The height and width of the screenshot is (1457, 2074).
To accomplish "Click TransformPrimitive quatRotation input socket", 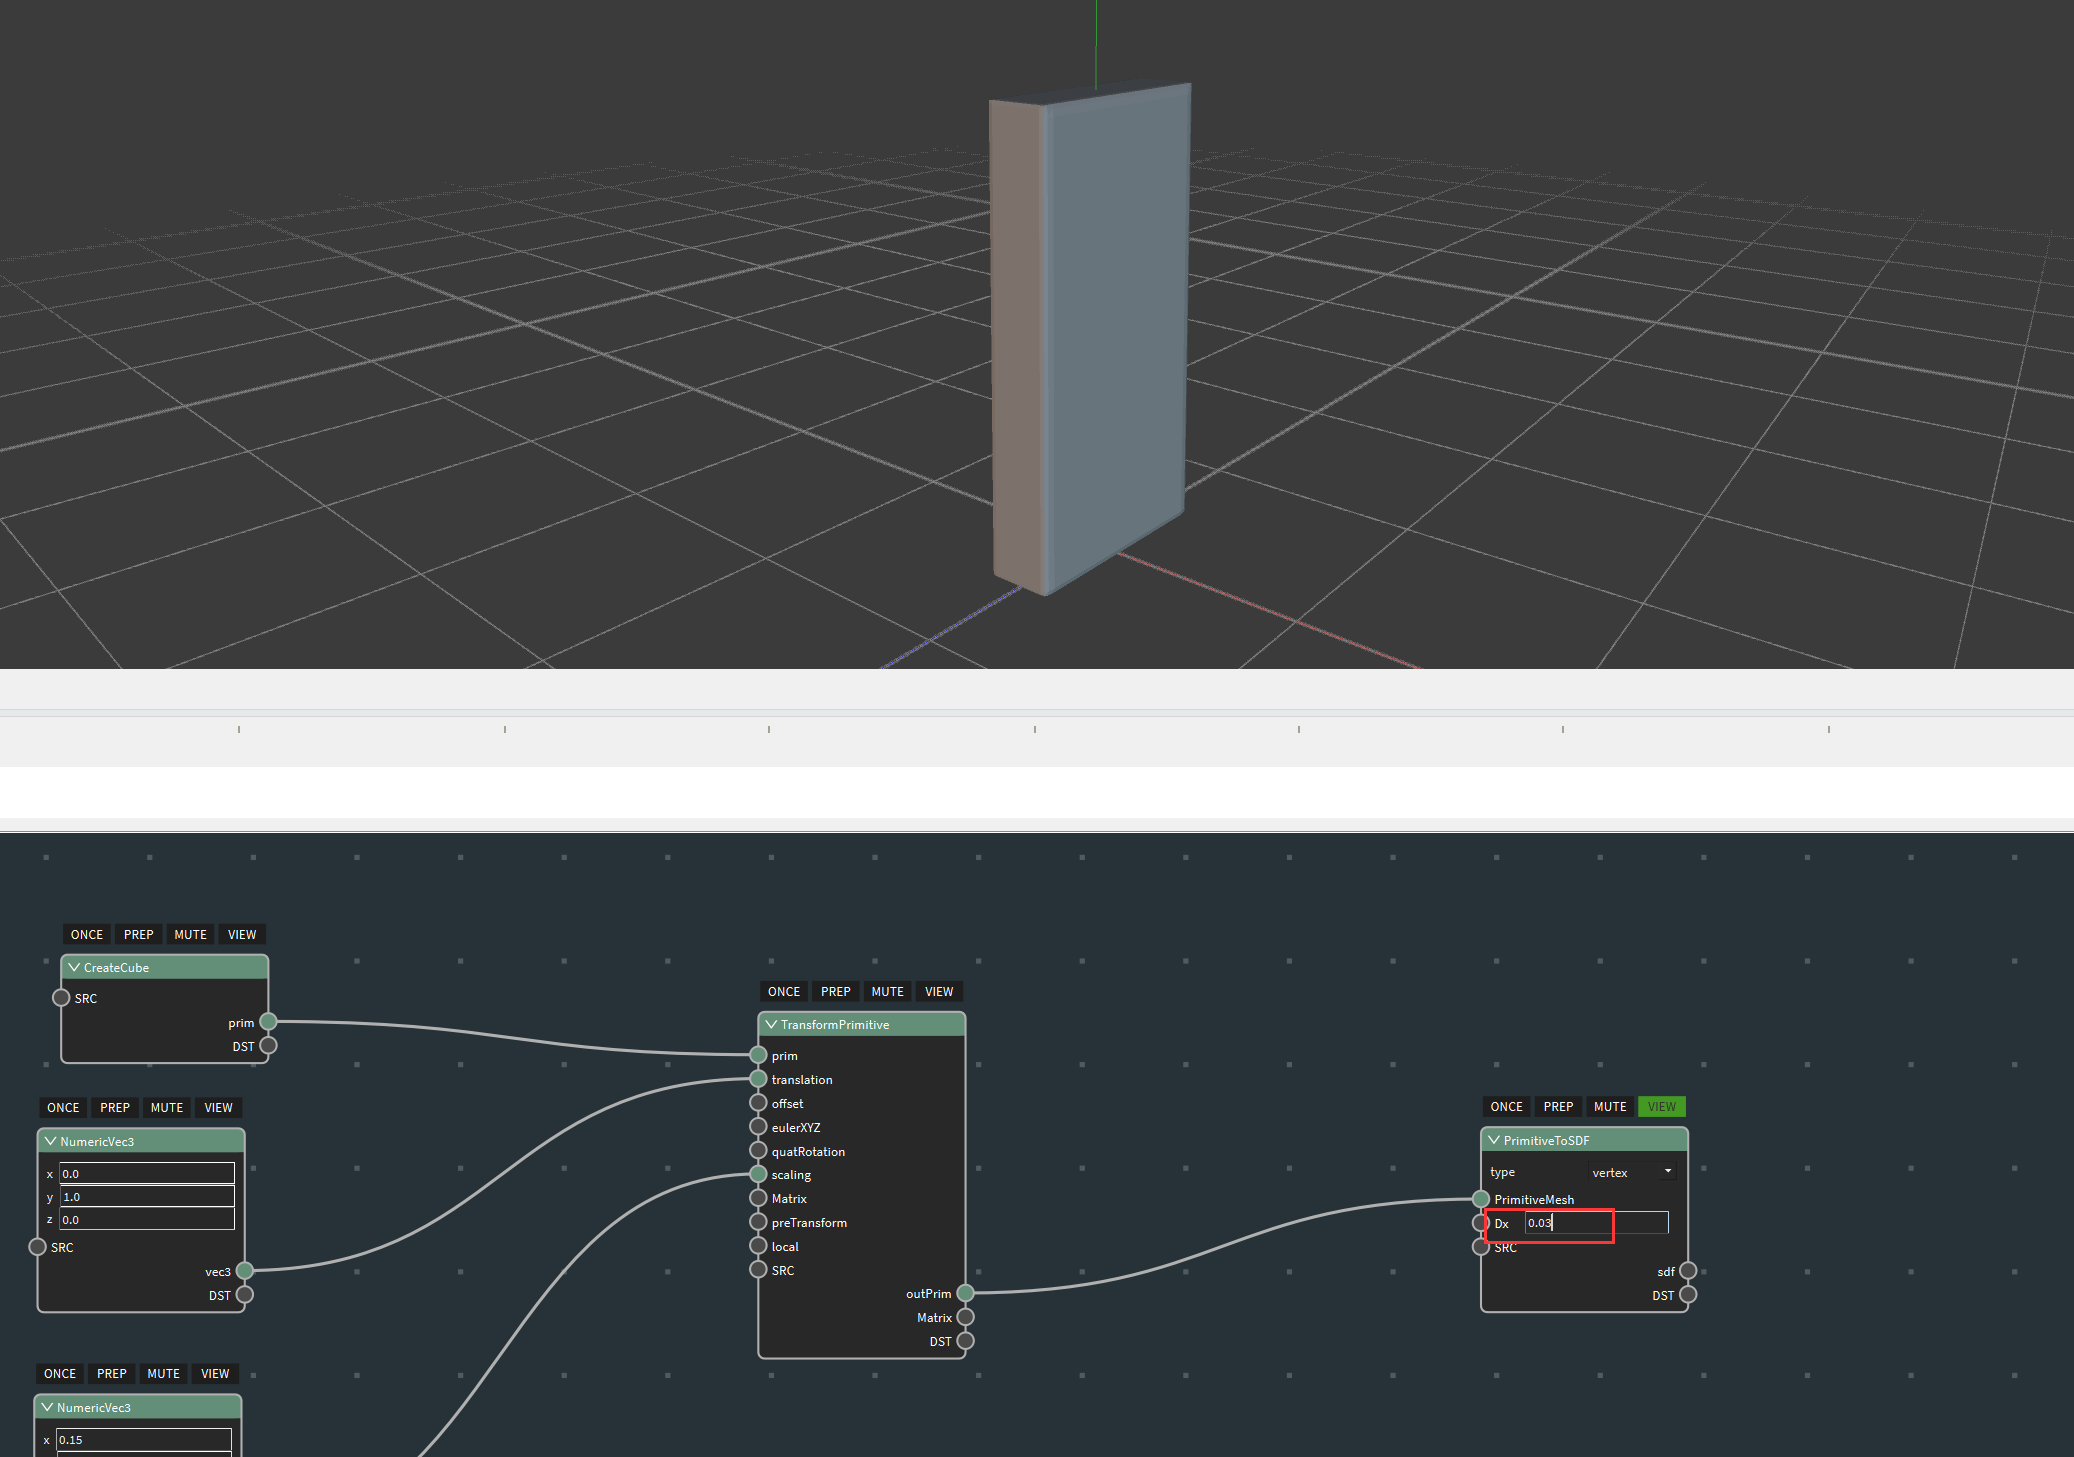I will tap(758, 1151).
